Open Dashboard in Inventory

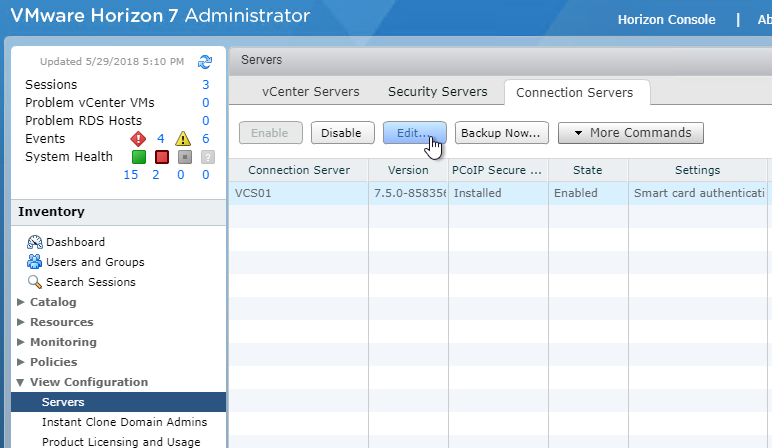(75, 242)
